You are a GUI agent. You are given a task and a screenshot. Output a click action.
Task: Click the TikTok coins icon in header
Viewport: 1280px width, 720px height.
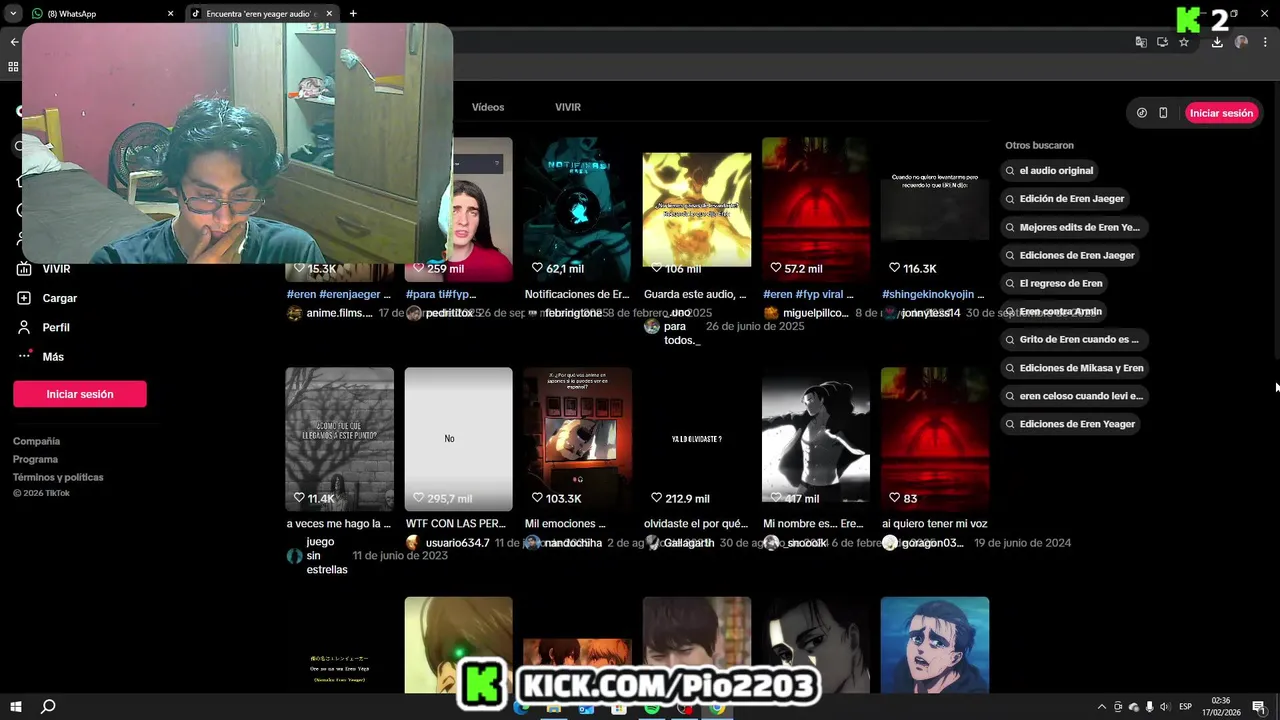1142,113
